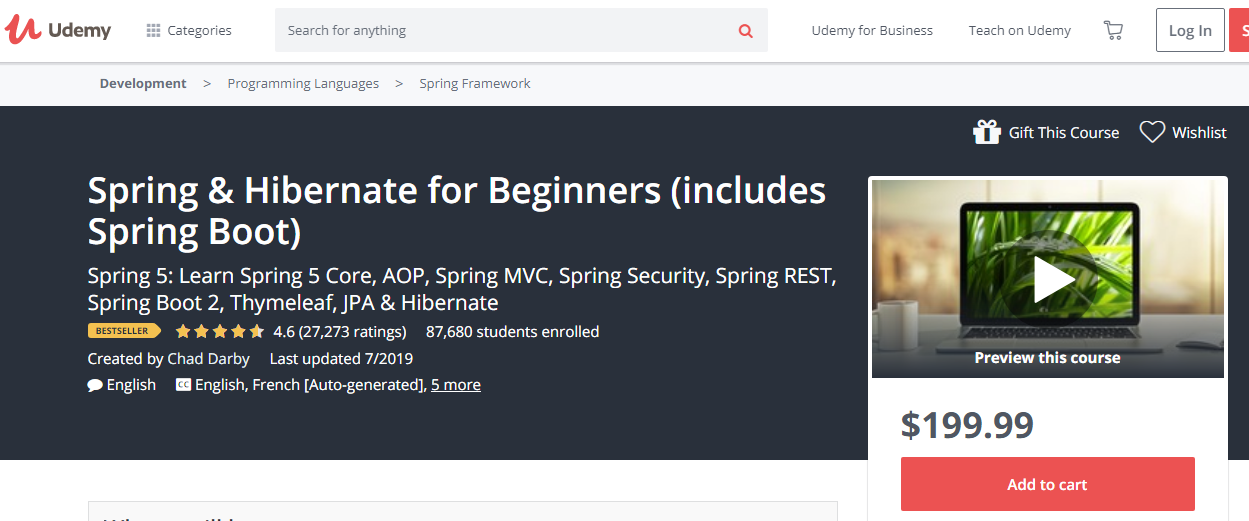Play the course preview video
1249x521 pixels.
1054,279
